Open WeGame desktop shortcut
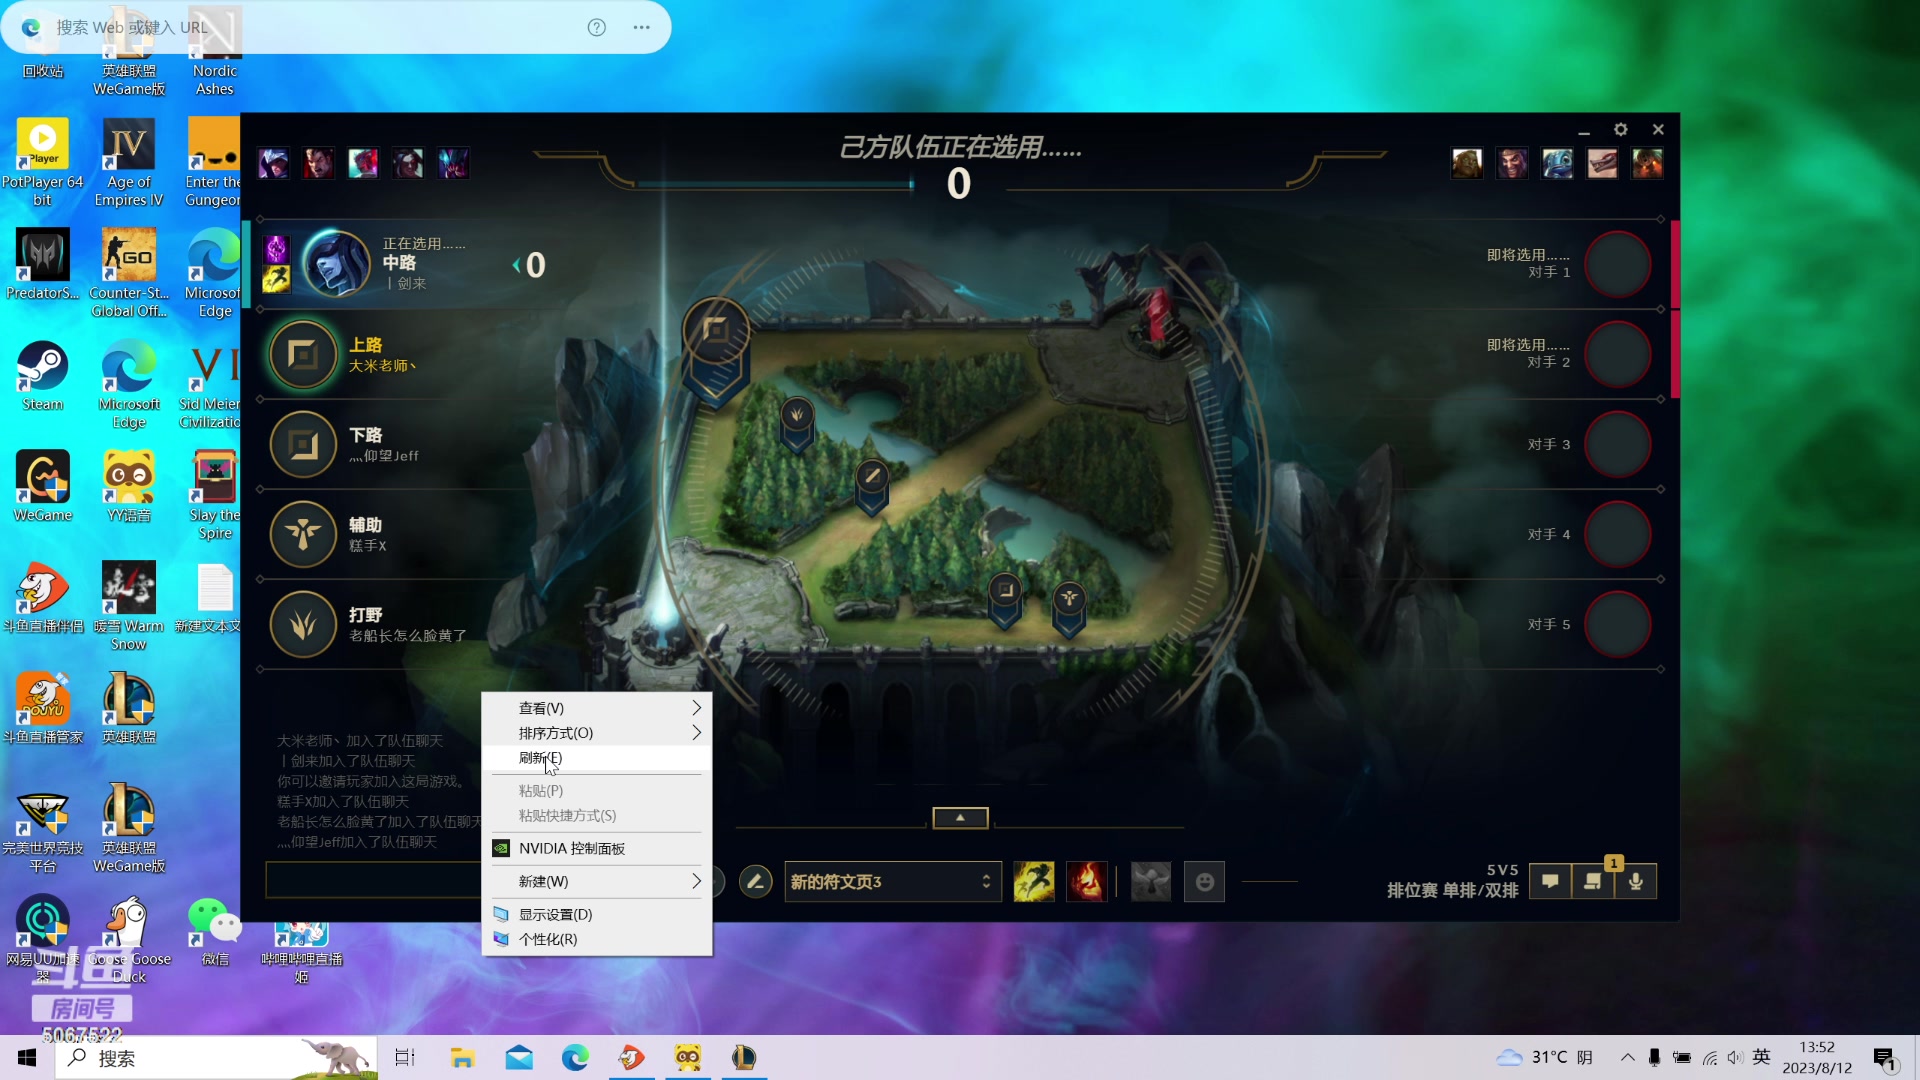 pyautogui.click(x=43, y=487)
